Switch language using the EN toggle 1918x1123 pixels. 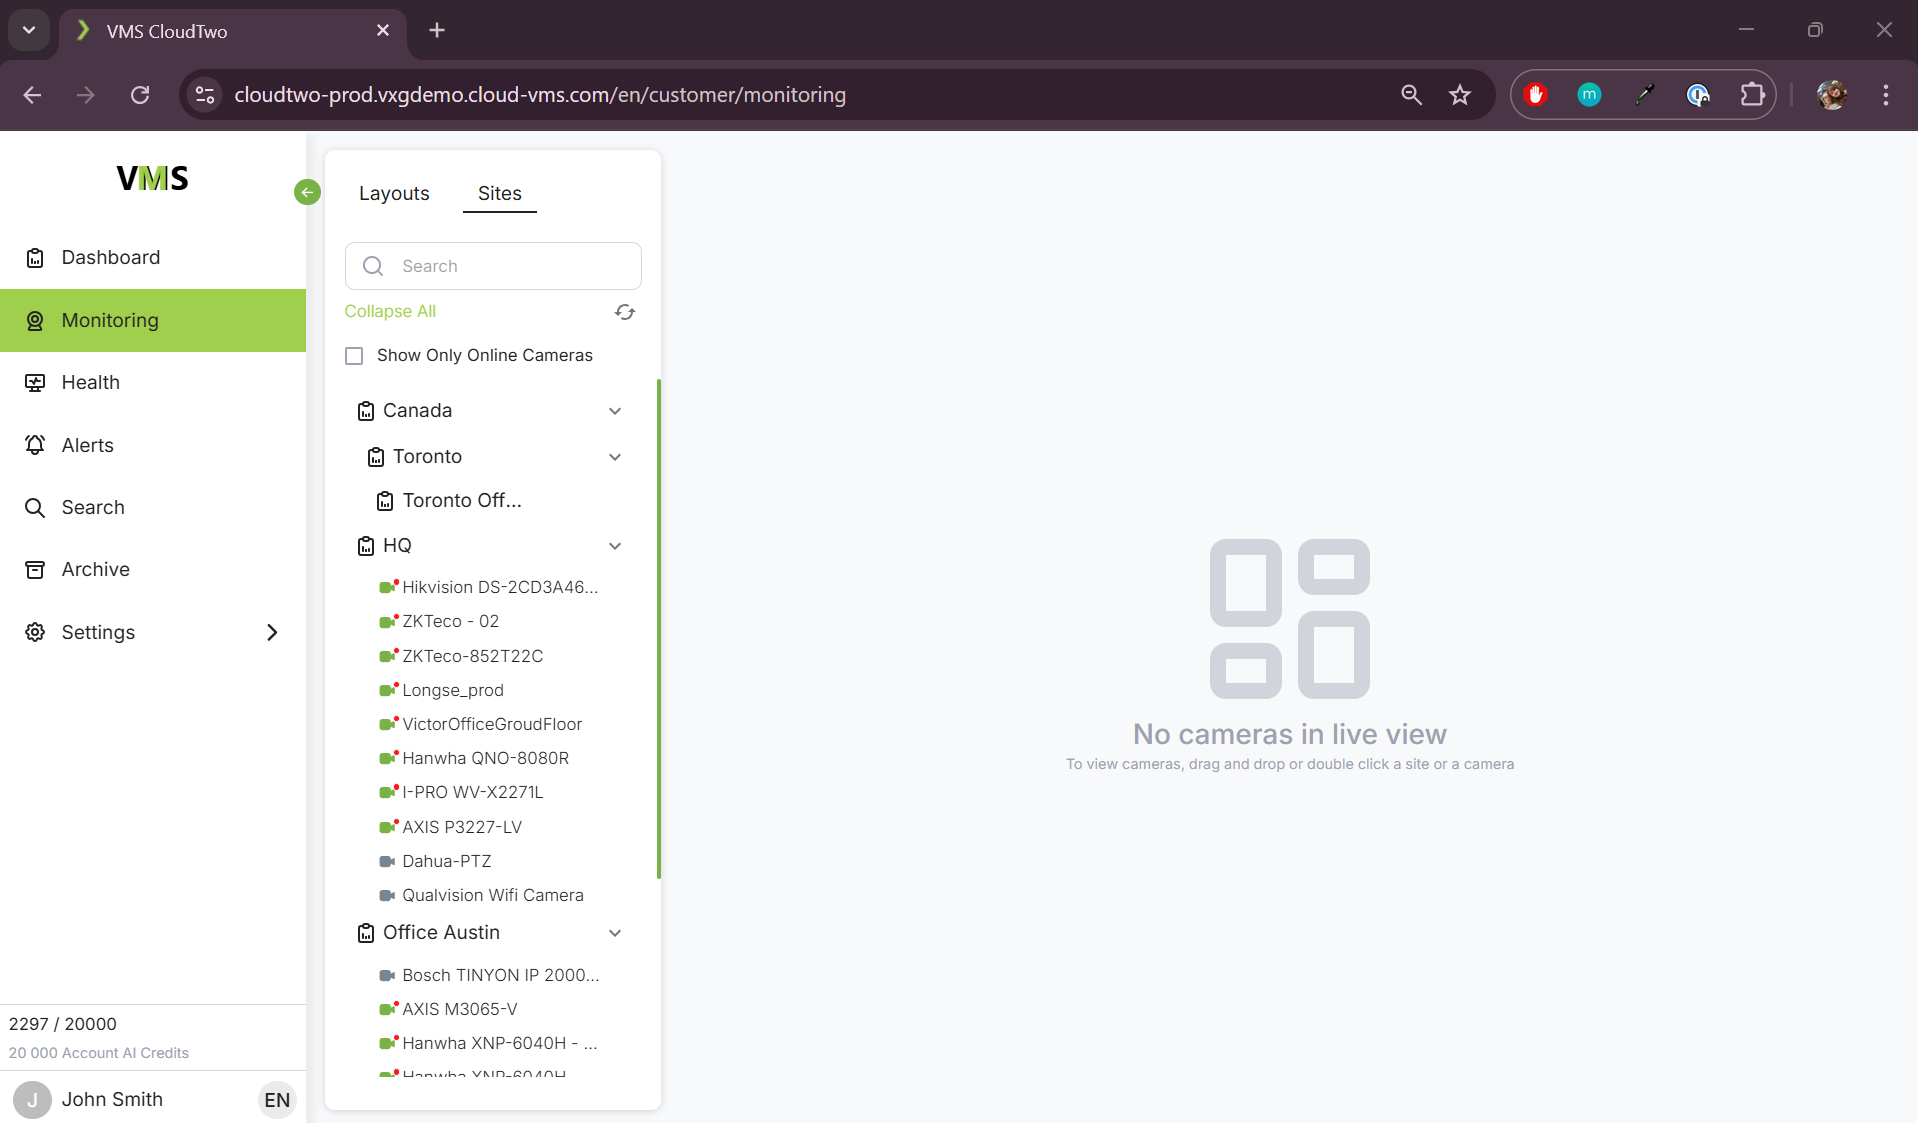click(277, 1100)
